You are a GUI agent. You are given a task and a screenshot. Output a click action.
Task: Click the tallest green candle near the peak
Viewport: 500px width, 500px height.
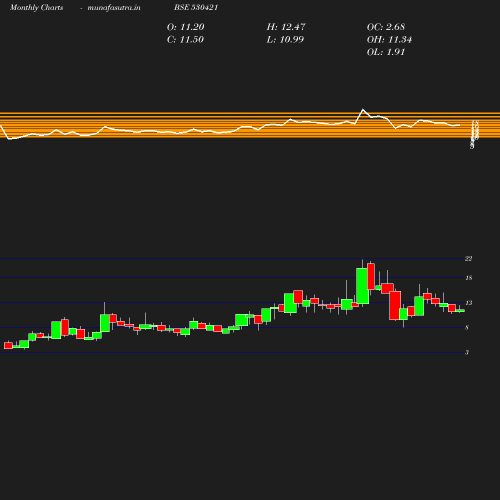tap(362, 286)
